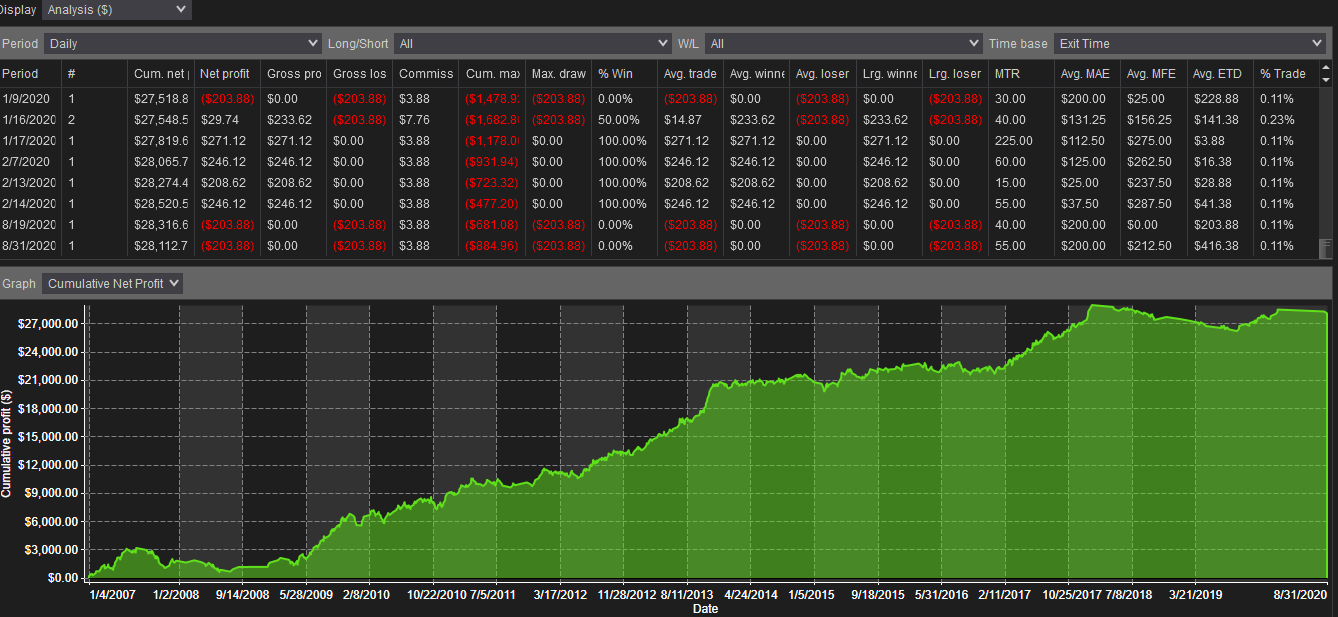The image size is (1338, 617).
Task: Sort by Avg. MAE column header
Action: [x=1087, y=73]
